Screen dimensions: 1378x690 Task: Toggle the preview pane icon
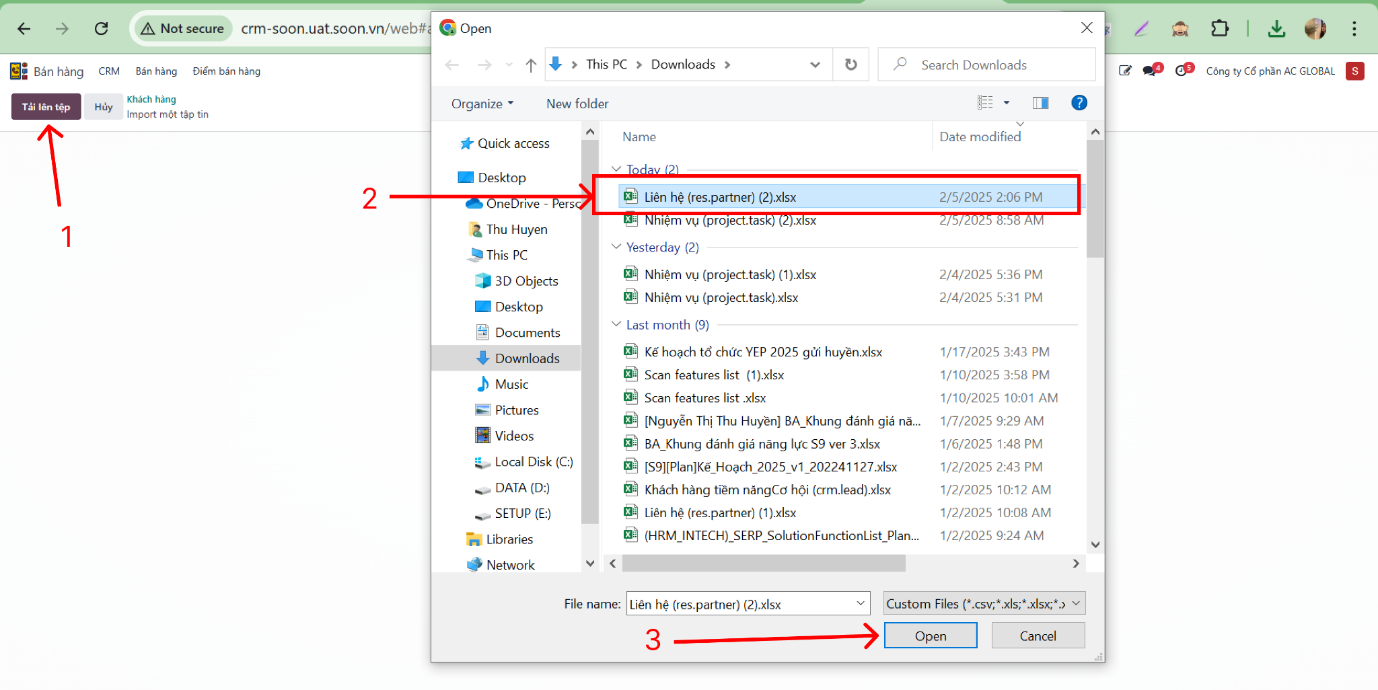(1041, 103)
